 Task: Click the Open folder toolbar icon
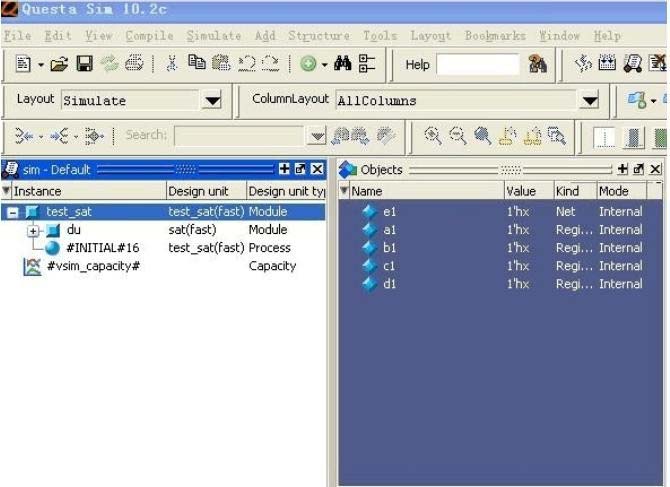[x=59, y=64]
